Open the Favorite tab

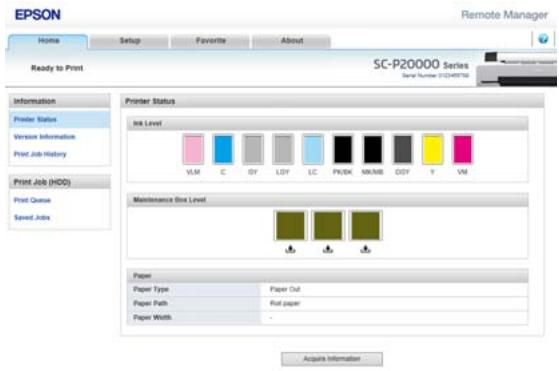(x=210, y=41)
